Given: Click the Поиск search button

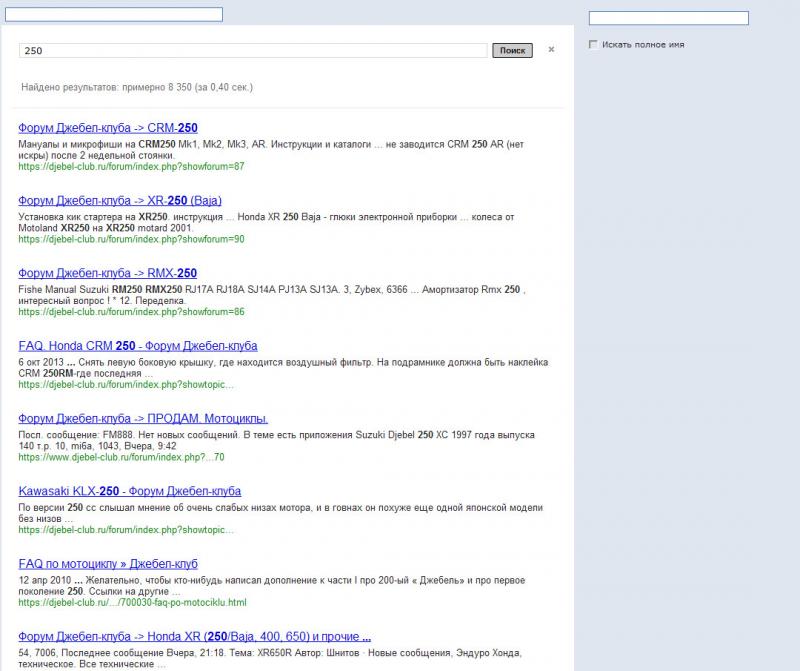Looking at the screenshot, I should (x=512, y=51).
